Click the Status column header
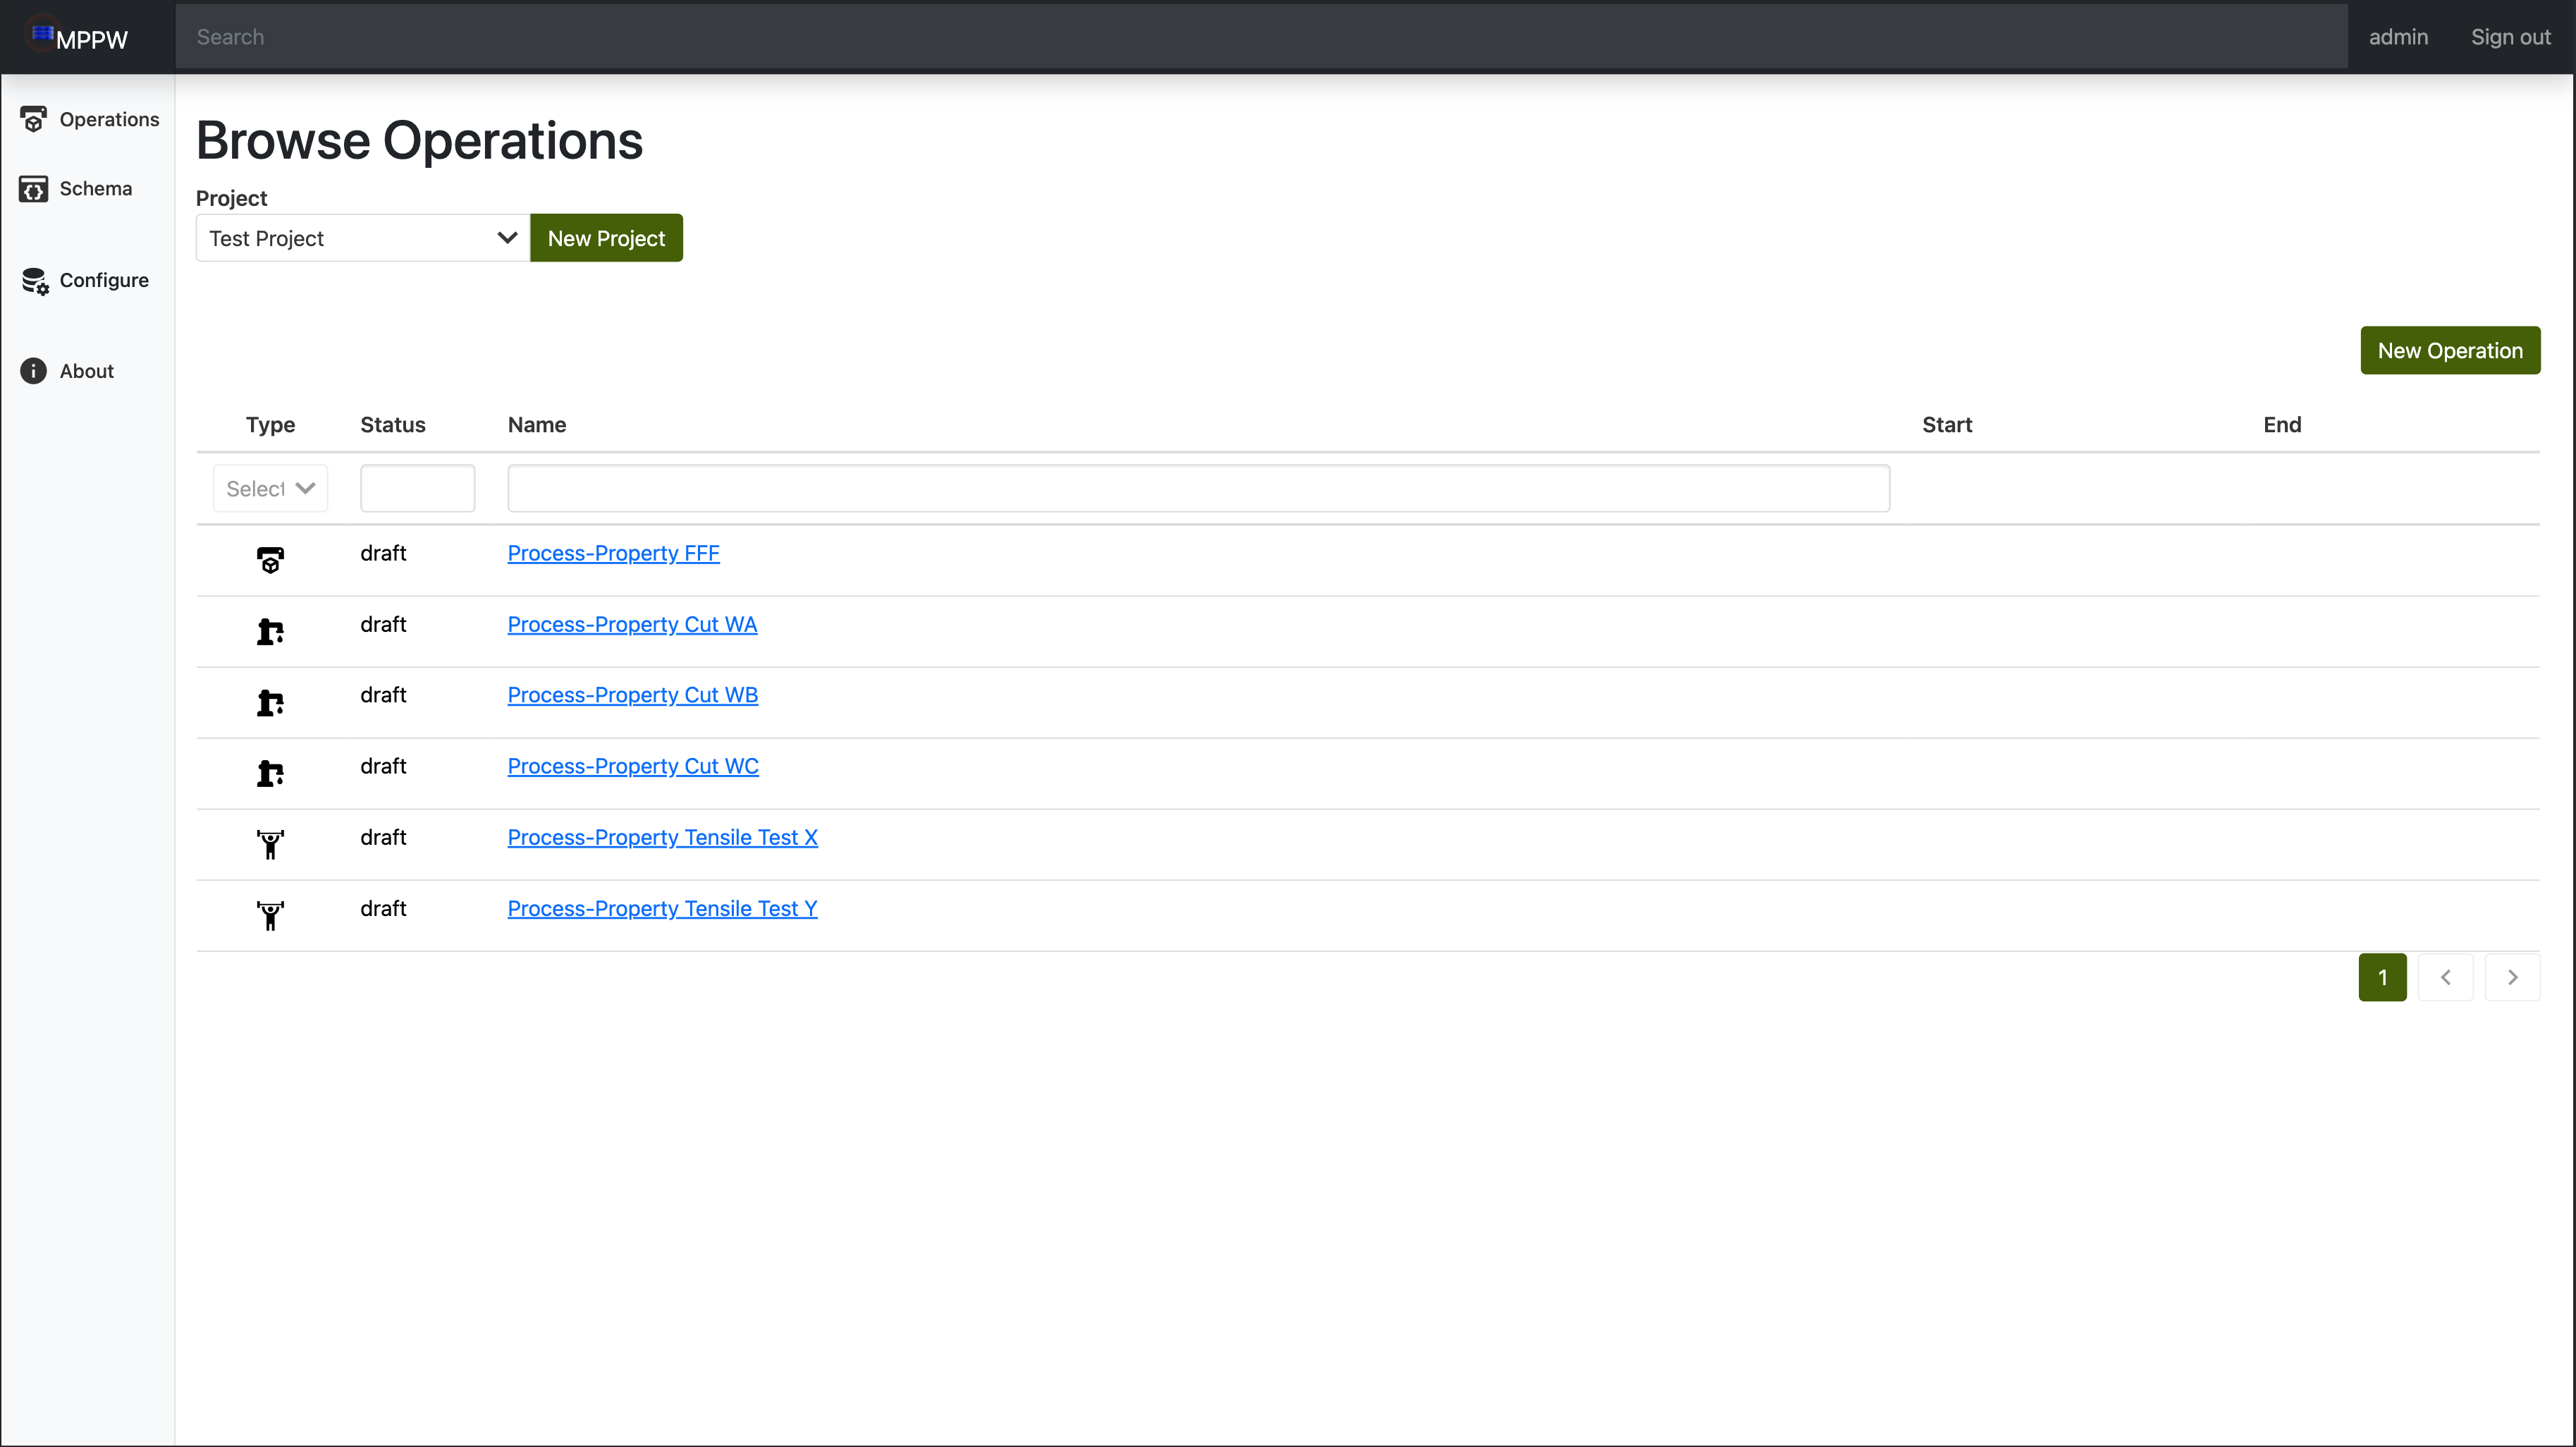This screenshot has width=2576, height=1447. [393, 425]
